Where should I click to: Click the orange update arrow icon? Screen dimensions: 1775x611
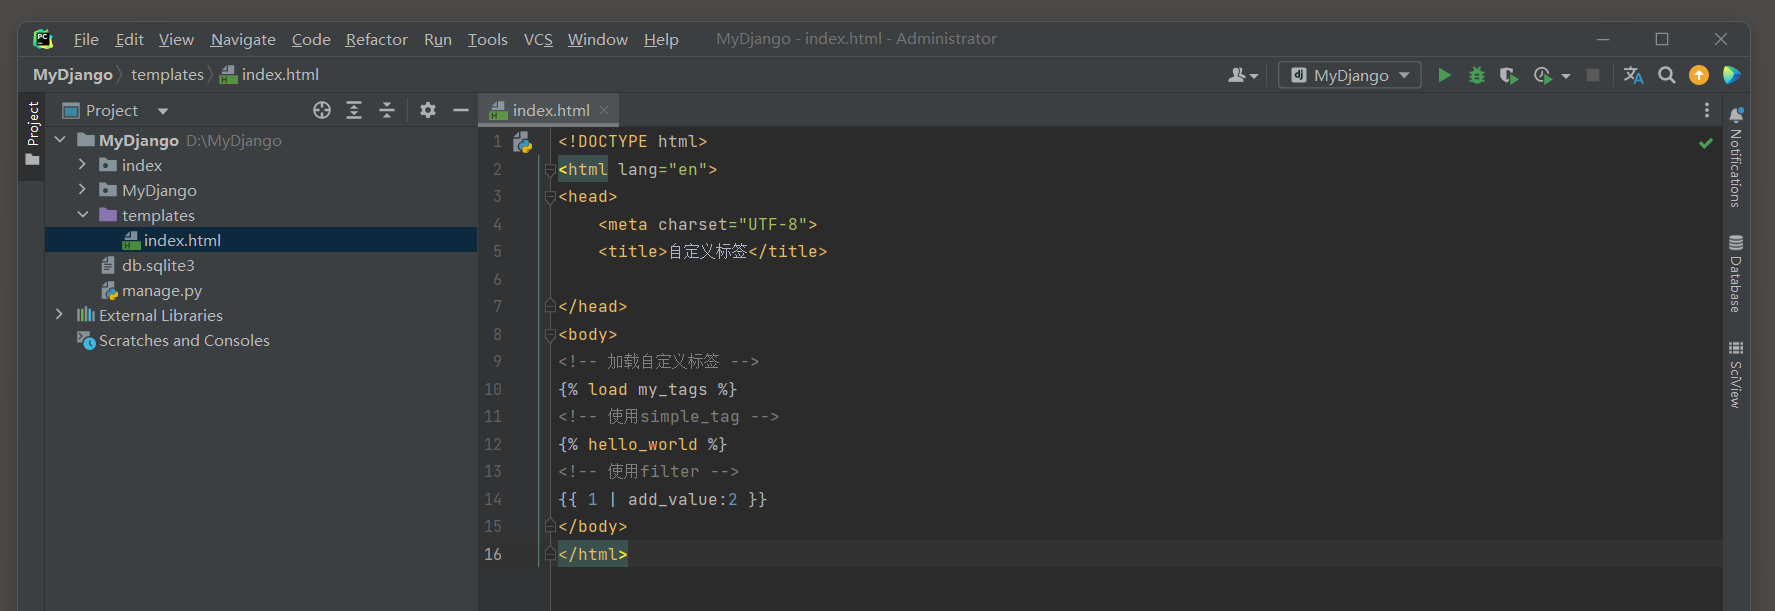click(1699, 75)
